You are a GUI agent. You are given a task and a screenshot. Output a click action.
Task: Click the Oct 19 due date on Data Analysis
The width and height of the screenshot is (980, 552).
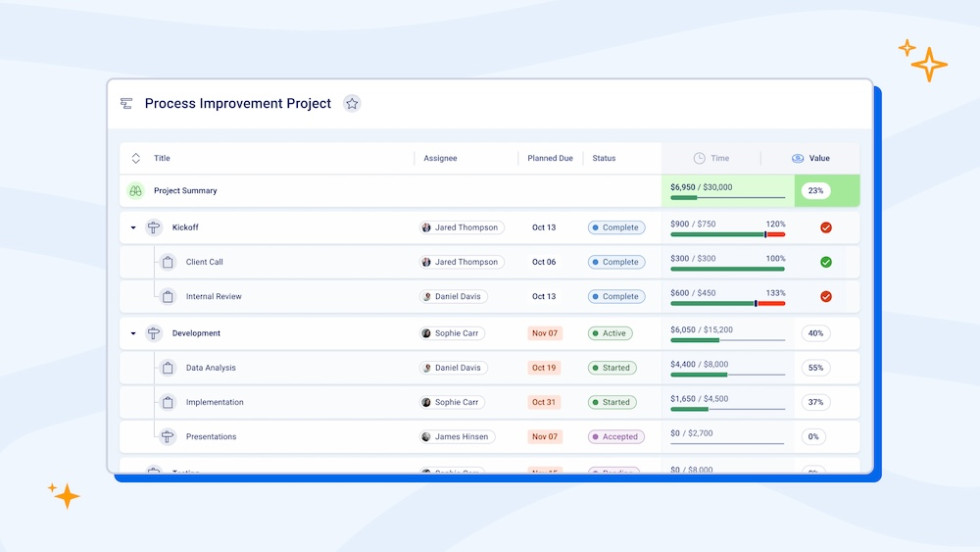click(x=544, y=367)
